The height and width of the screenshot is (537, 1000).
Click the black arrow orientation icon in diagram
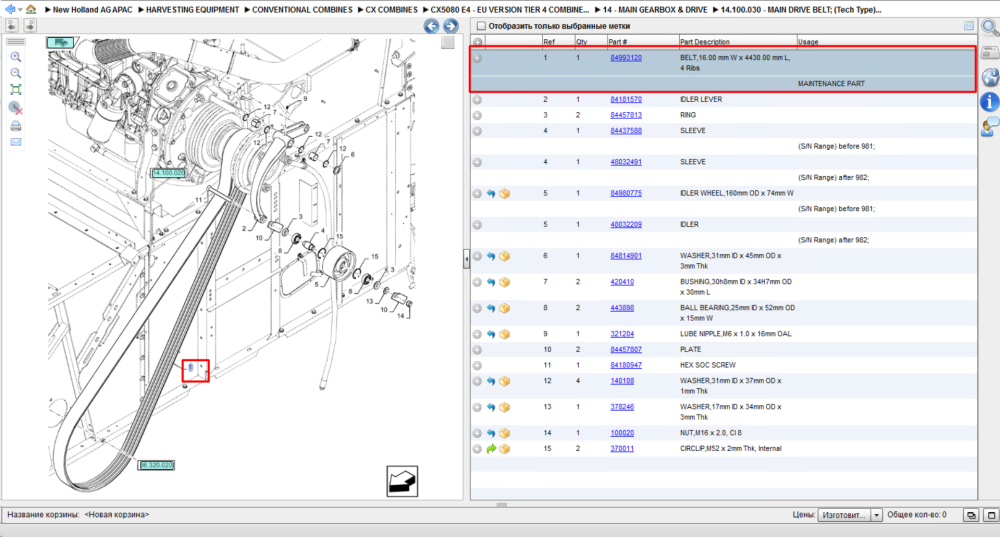[x=402, y=481]
